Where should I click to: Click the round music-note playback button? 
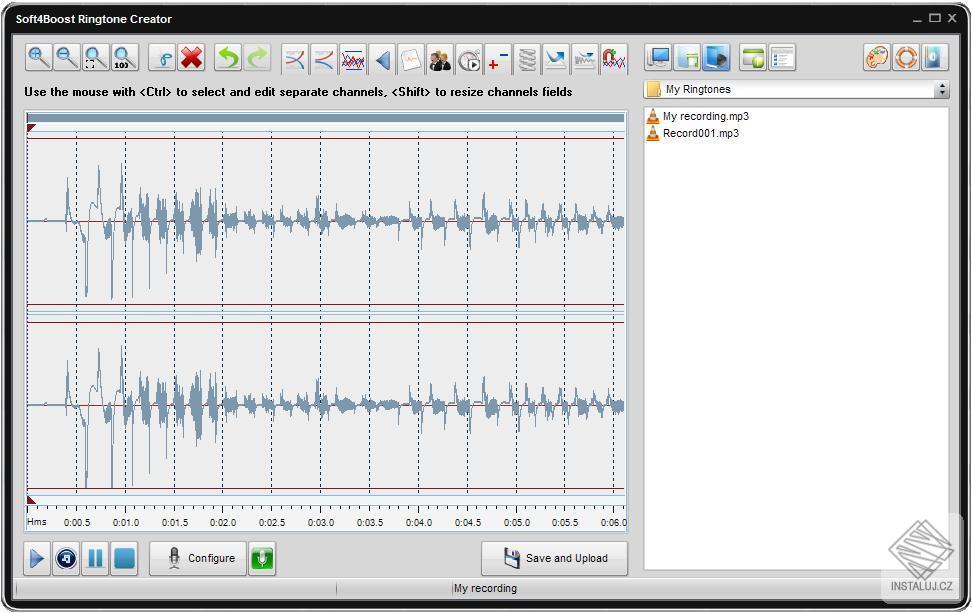(x=66, y=558)
